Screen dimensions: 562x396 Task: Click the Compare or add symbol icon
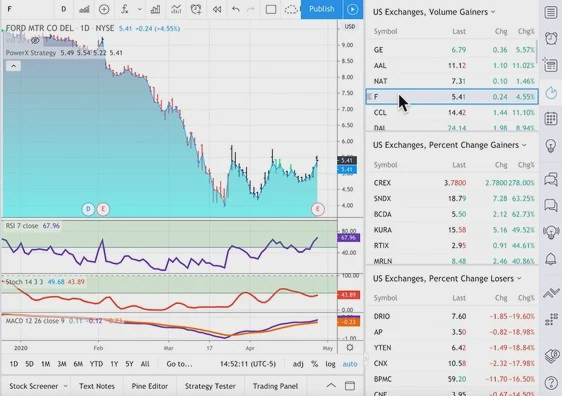tap(104, 9)
